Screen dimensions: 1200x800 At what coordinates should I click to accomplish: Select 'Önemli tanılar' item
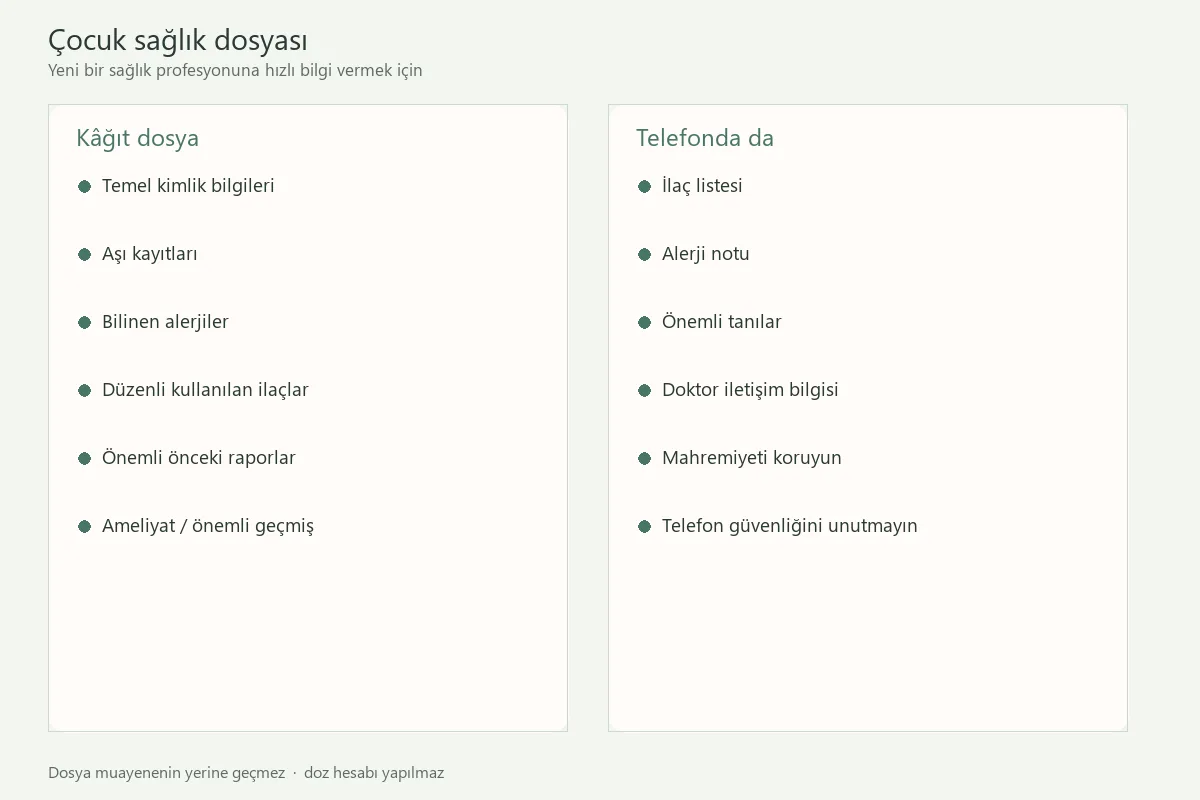pyautogui.click(x=722, y=322)
